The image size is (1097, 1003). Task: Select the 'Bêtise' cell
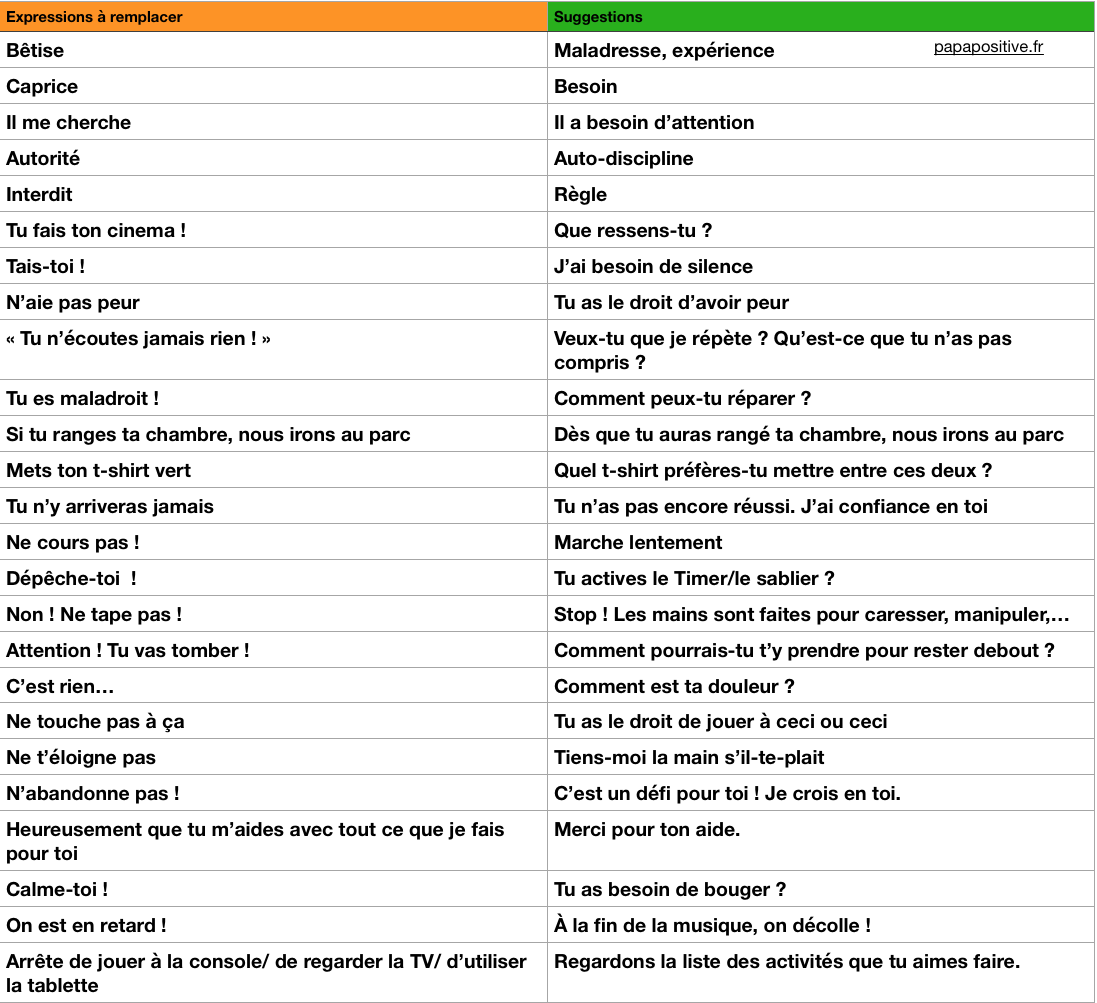pyautogui.click(x=35, y=50)
